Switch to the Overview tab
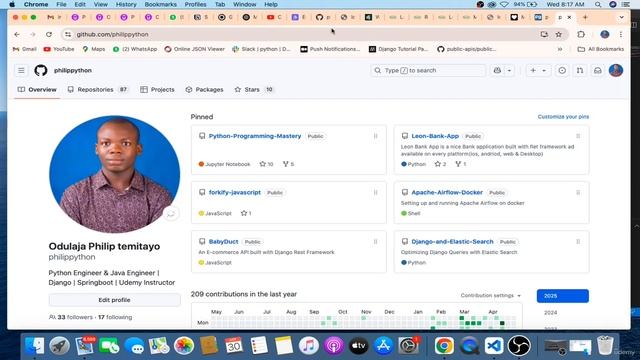 click(37, 89)
